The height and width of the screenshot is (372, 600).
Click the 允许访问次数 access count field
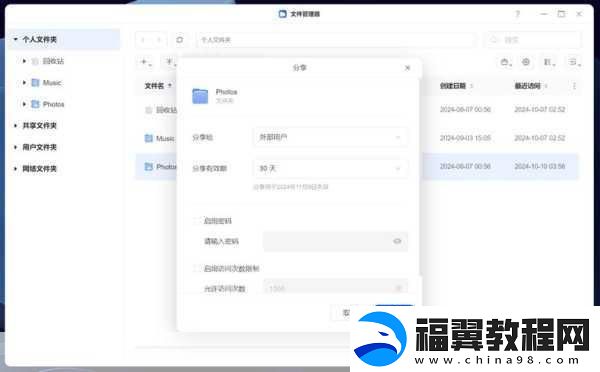[336, 287]
